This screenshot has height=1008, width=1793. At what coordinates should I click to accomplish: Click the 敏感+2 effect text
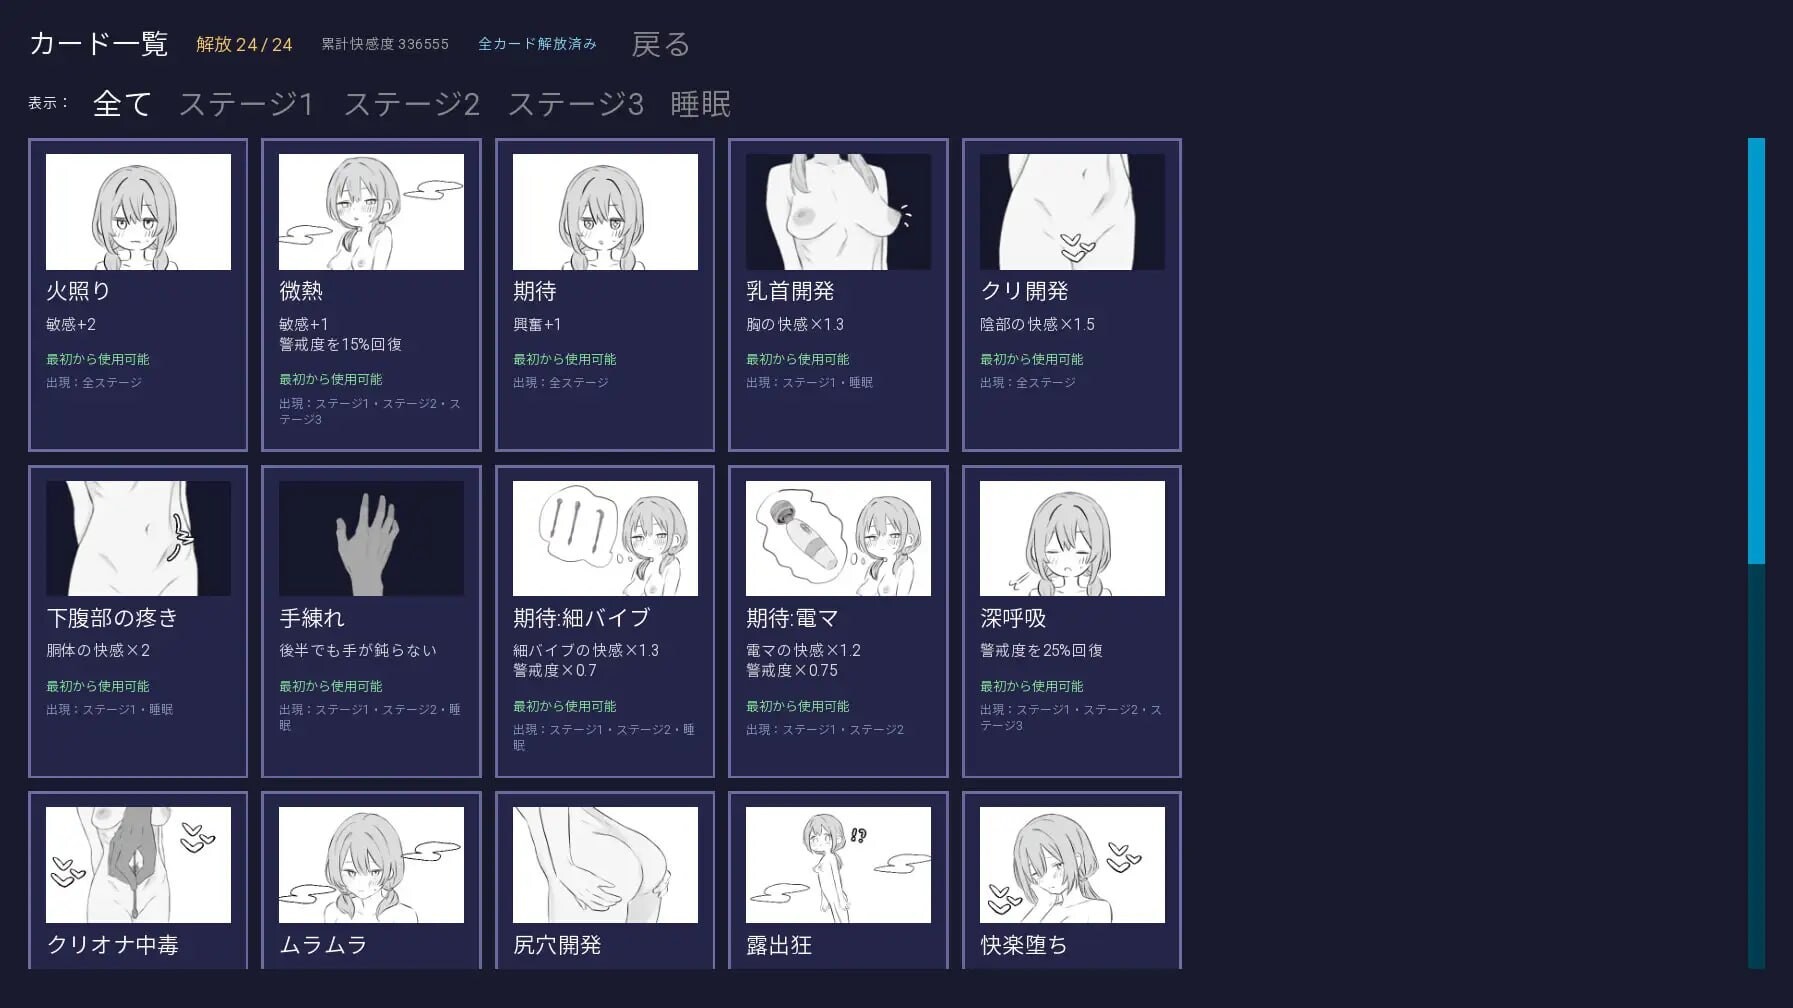71,324
